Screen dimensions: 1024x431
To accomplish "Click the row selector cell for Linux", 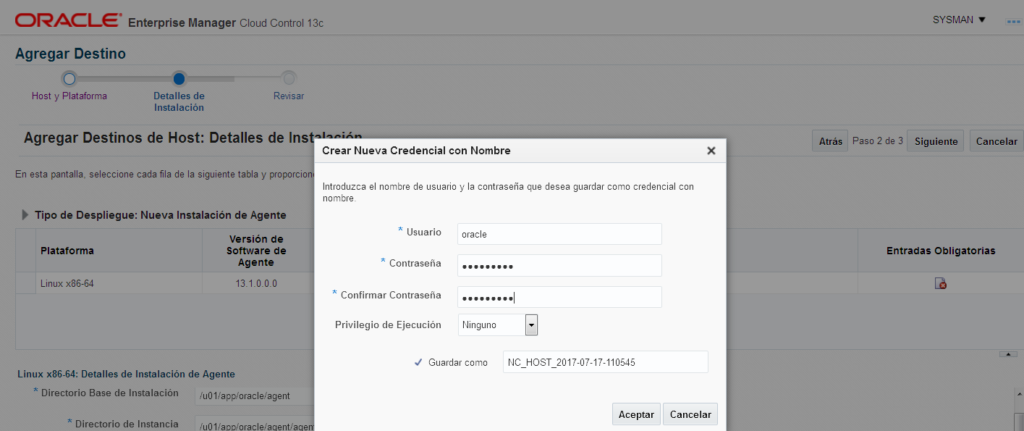I will point(26,283).
